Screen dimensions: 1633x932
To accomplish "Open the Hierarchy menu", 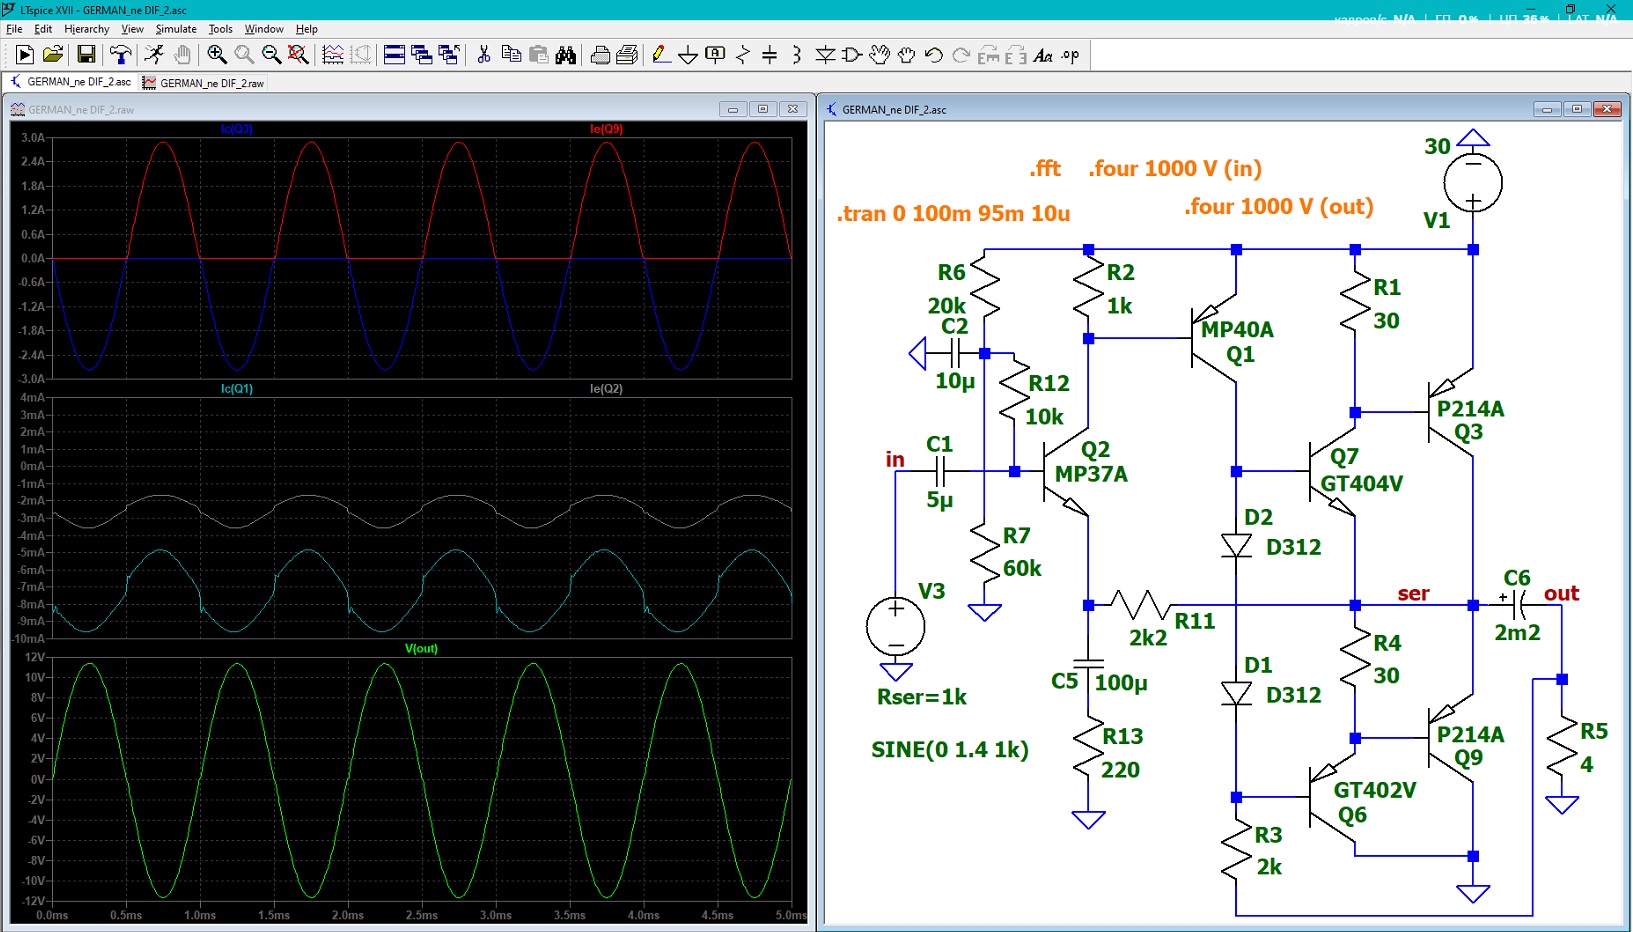I will (87, 29).
